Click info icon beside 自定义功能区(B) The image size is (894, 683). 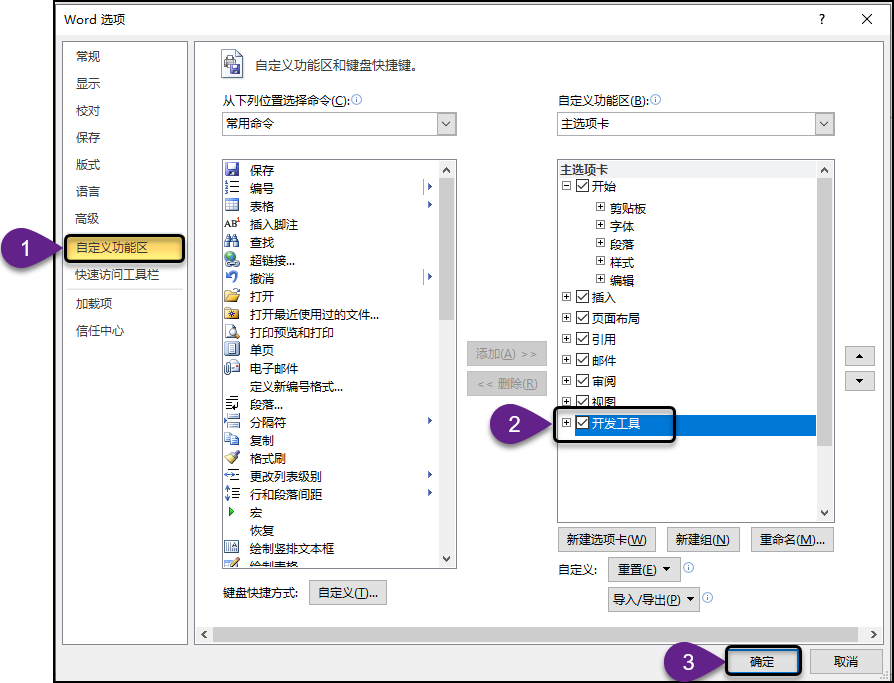[656, 100]
